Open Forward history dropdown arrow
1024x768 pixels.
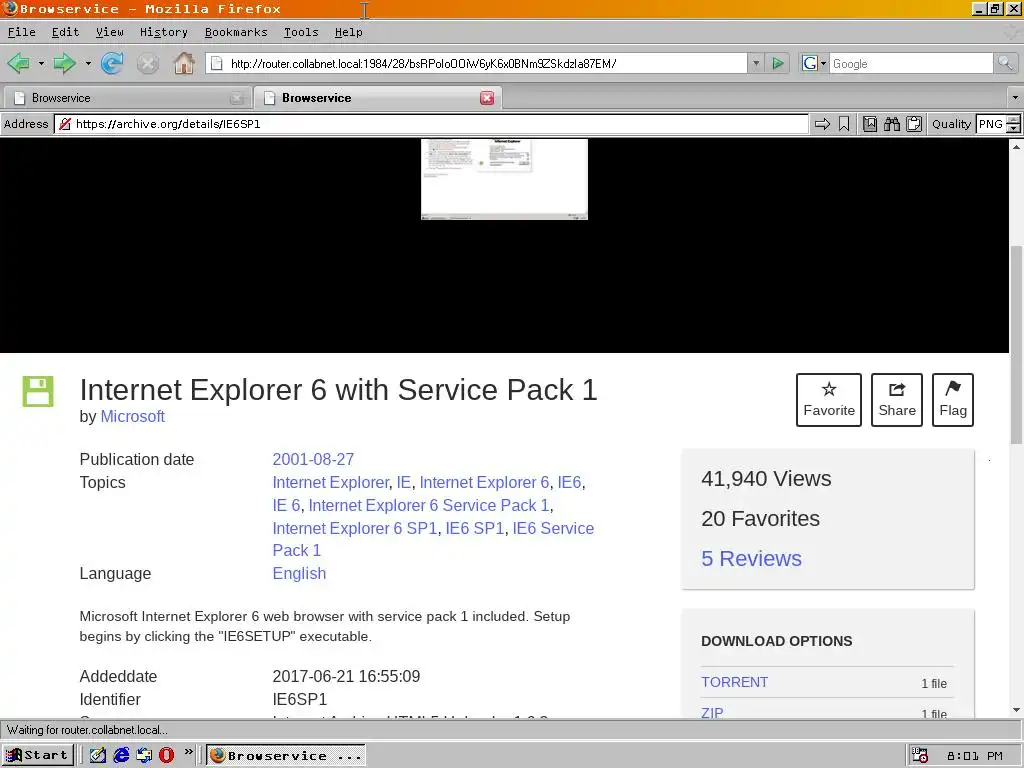tap(88, 63)
